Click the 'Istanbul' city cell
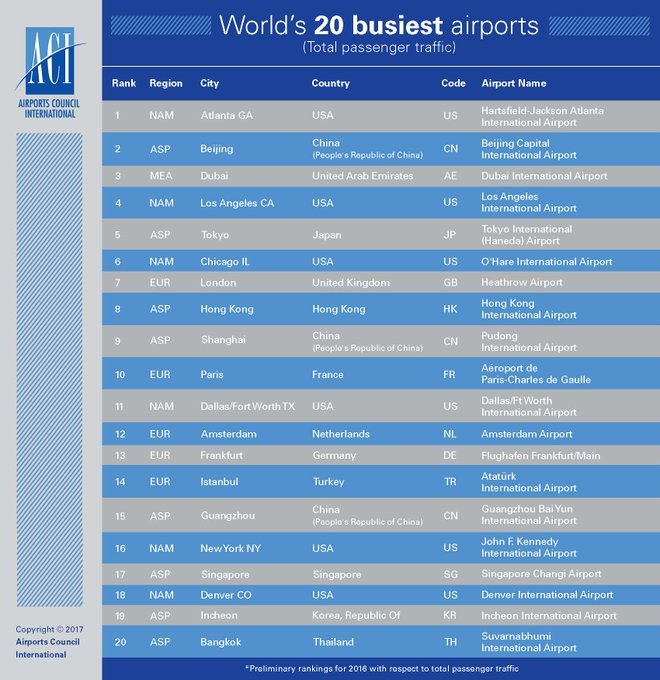Screen dimensions: 660x680 tap(219, 482)
